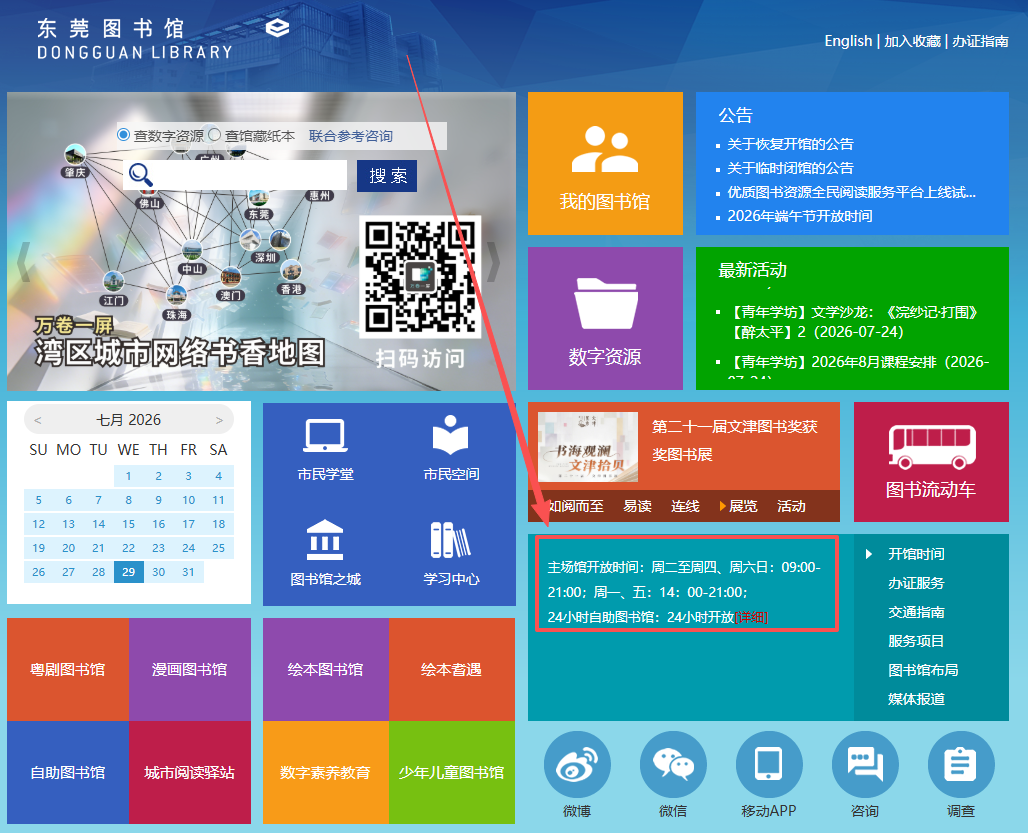Open the 移动APP tablet icon

[769, 764]
